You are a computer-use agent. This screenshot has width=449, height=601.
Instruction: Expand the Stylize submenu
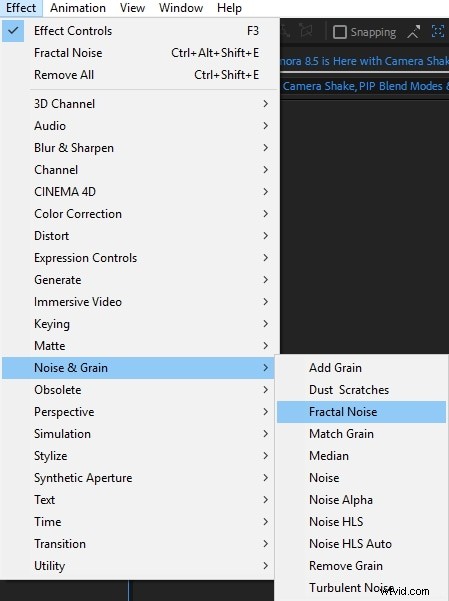138,456
